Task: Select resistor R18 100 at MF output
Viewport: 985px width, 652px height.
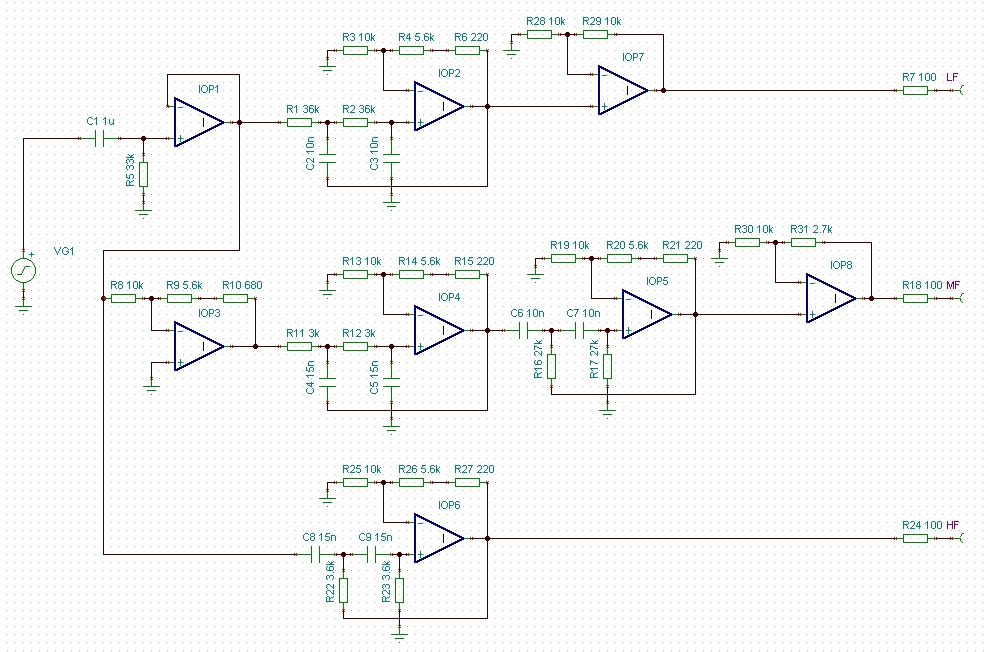Action: (x=915, y=298)
